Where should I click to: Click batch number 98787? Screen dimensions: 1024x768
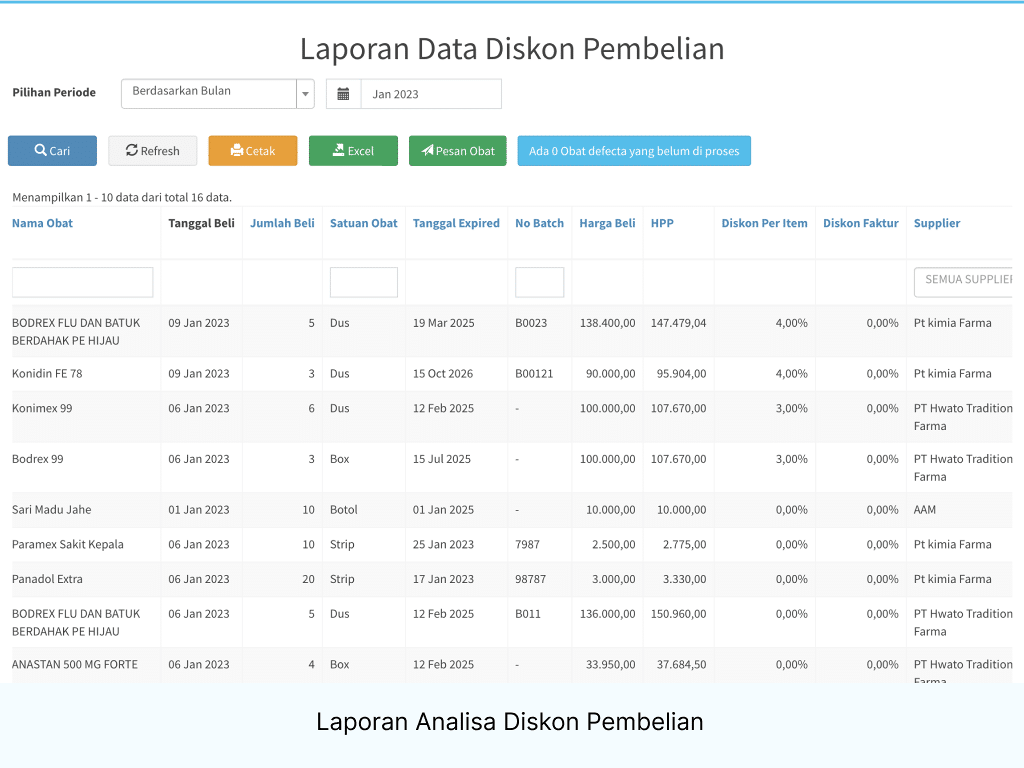530,579
